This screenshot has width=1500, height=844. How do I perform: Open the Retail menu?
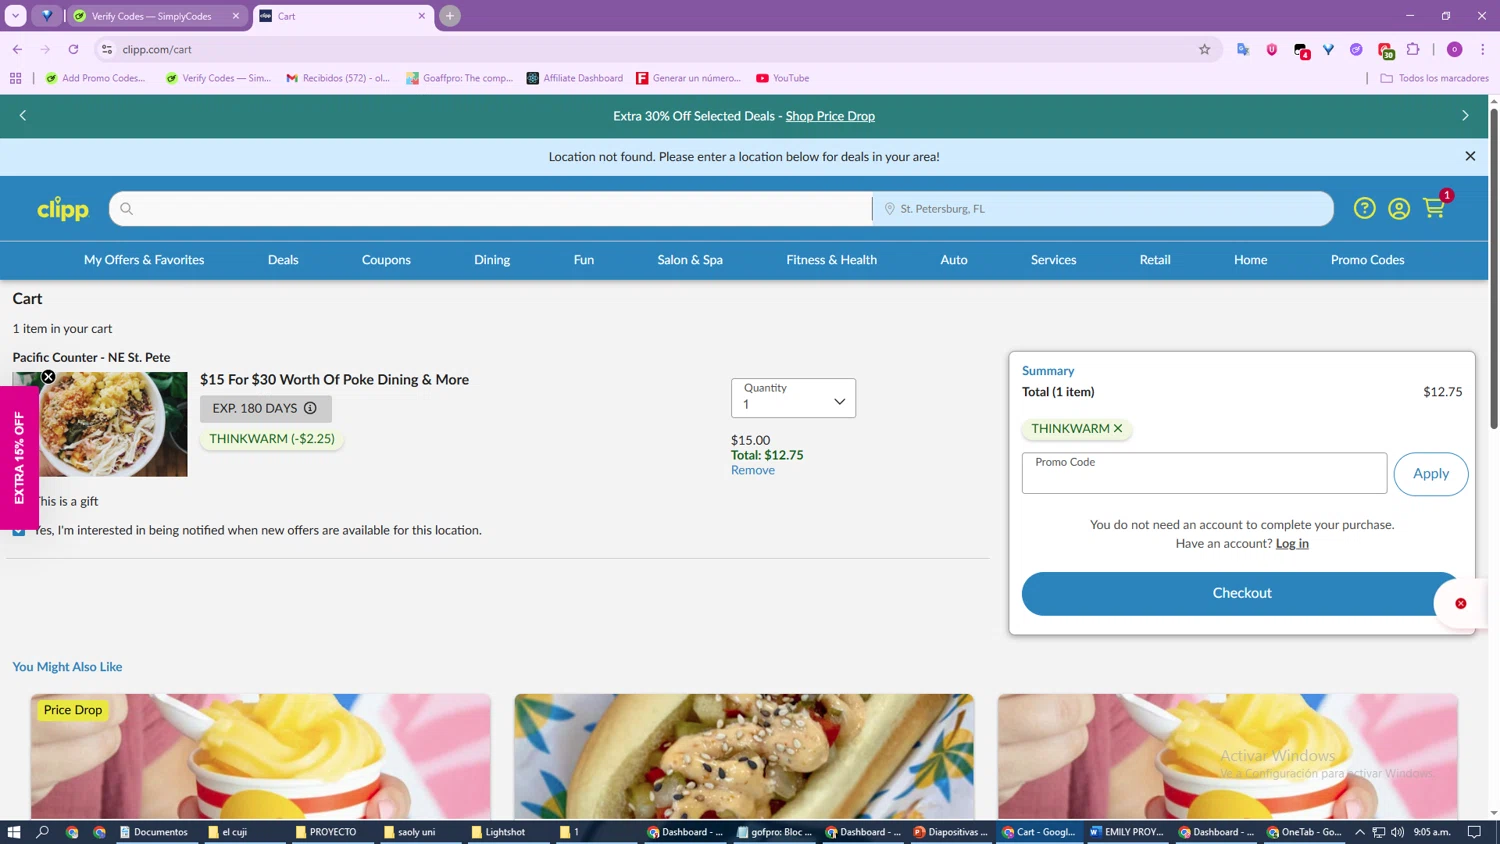(1155, 260)
